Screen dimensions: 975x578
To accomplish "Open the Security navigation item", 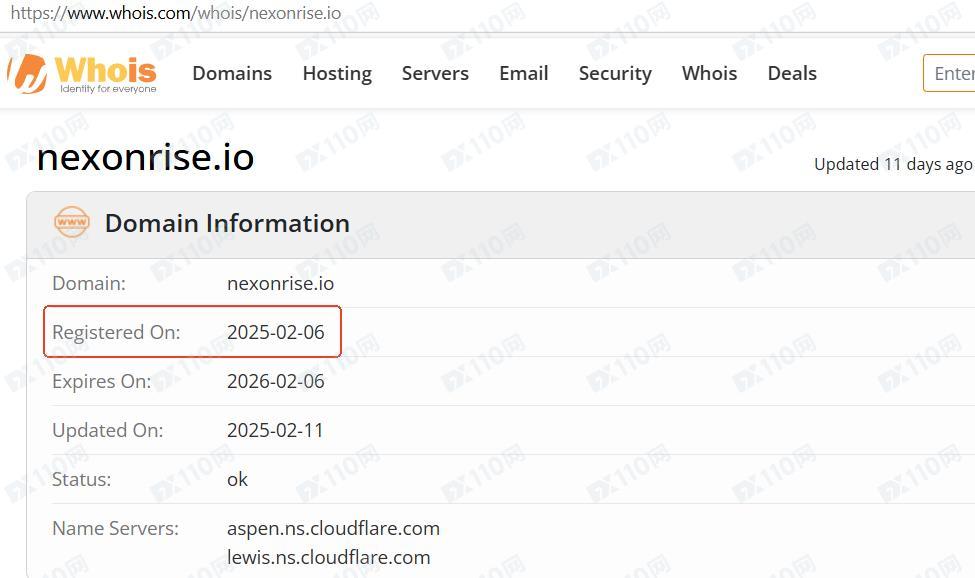I will (x=615, y=73).
